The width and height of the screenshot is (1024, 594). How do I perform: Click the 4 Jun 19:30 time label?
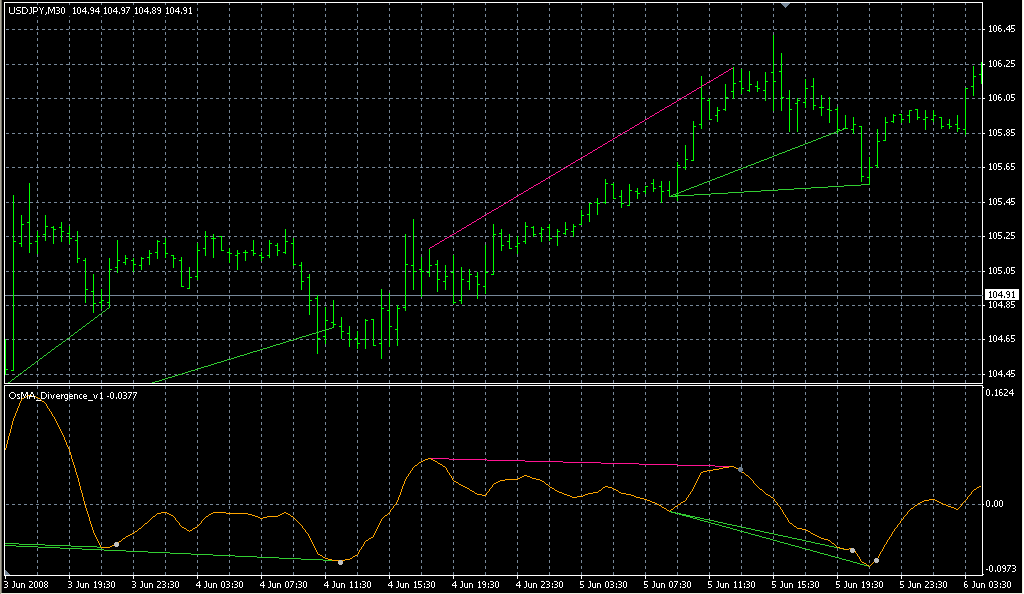[475, 585]
